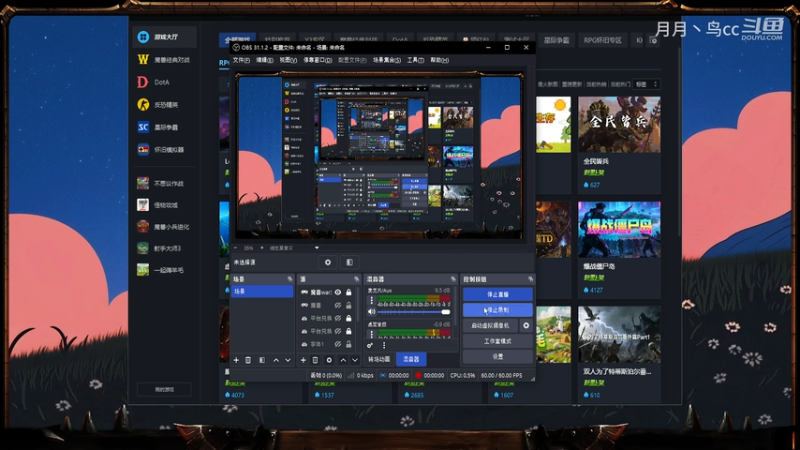Toggle lock on first 平台兄弟 source
Image resolution: width=800 pixels, height=450 pixels.
349,318
